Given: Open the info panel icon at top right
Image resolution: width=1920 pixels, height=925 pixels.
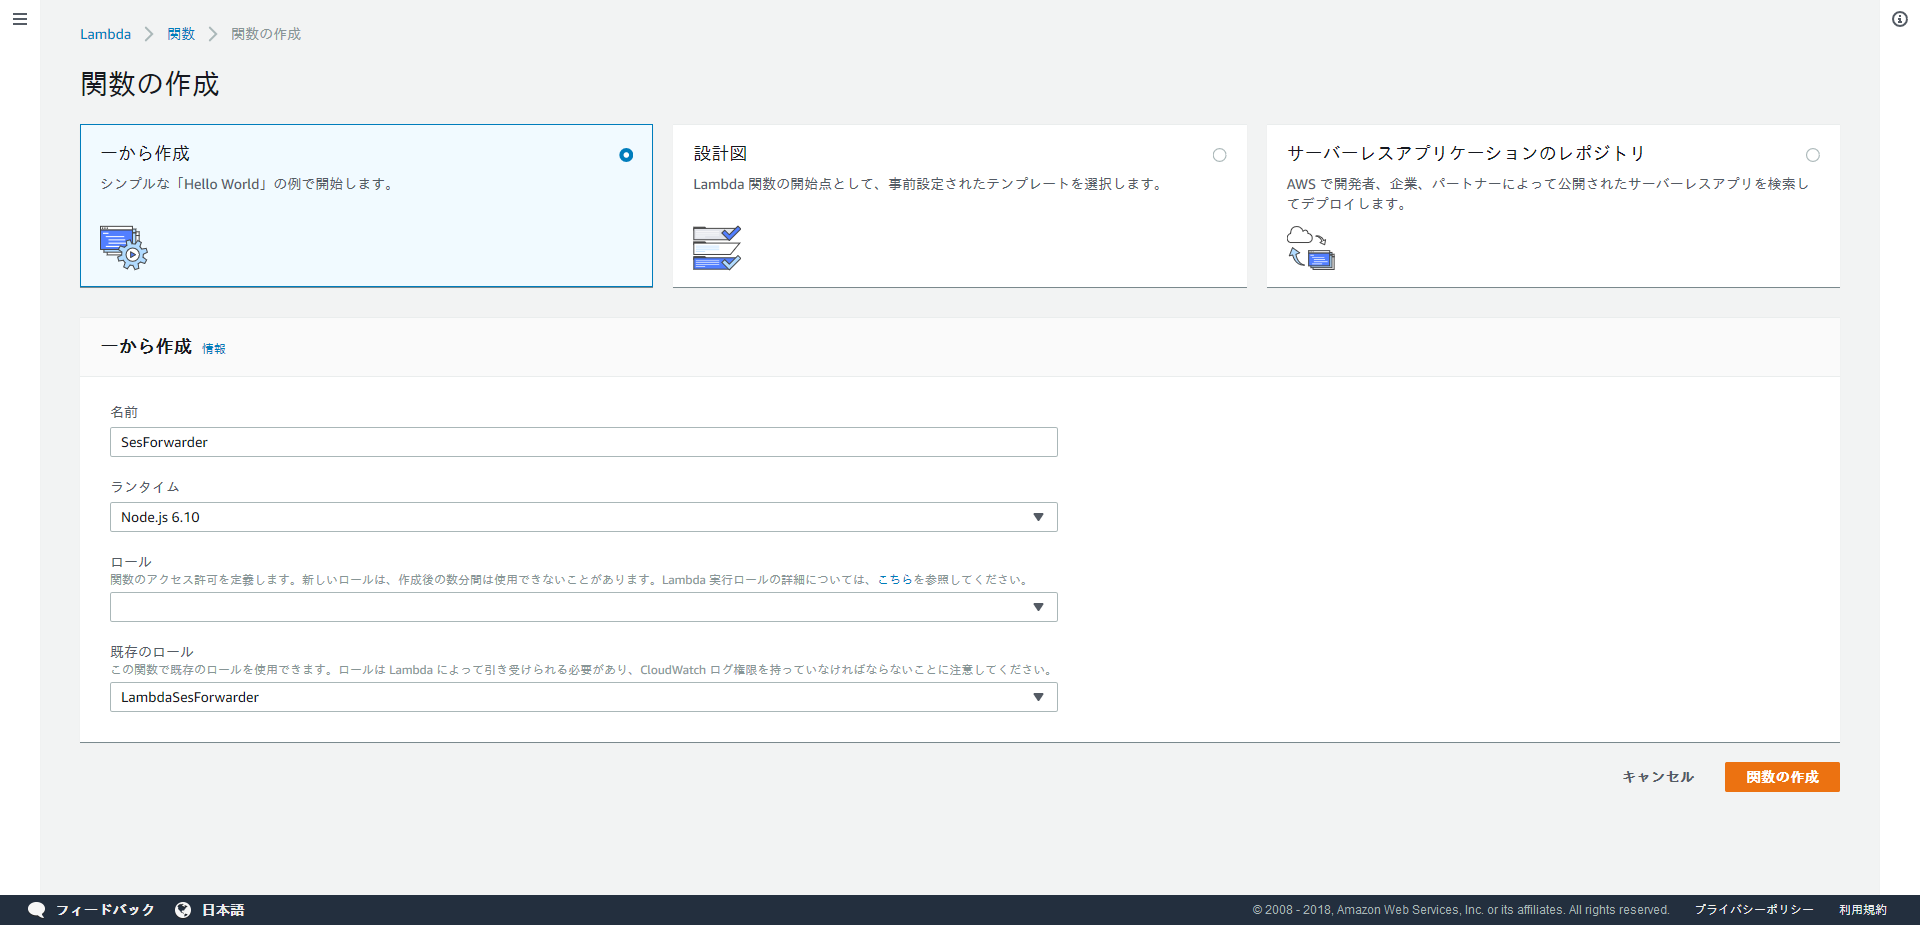Looking at the screenshot, I should click(x=1900, y=19).
